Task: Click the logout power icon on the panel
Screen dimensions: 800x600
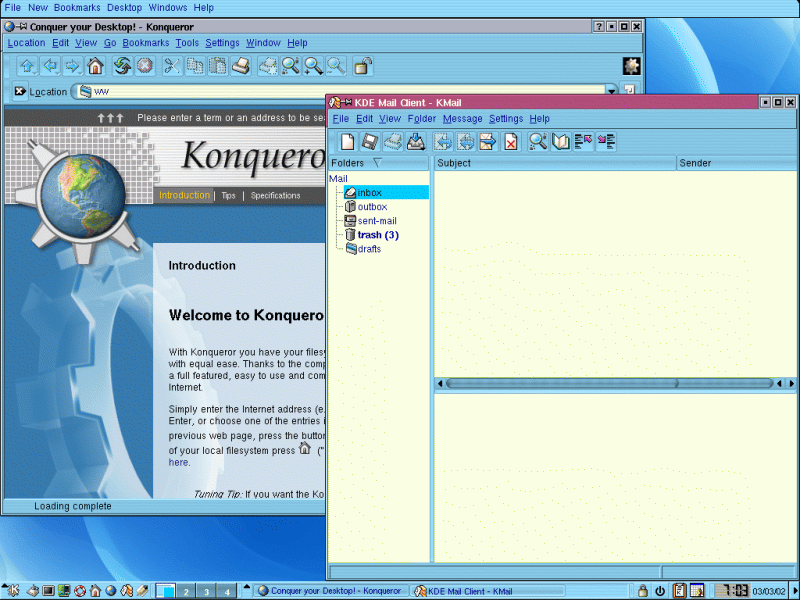Action: [x=660, y=591]
